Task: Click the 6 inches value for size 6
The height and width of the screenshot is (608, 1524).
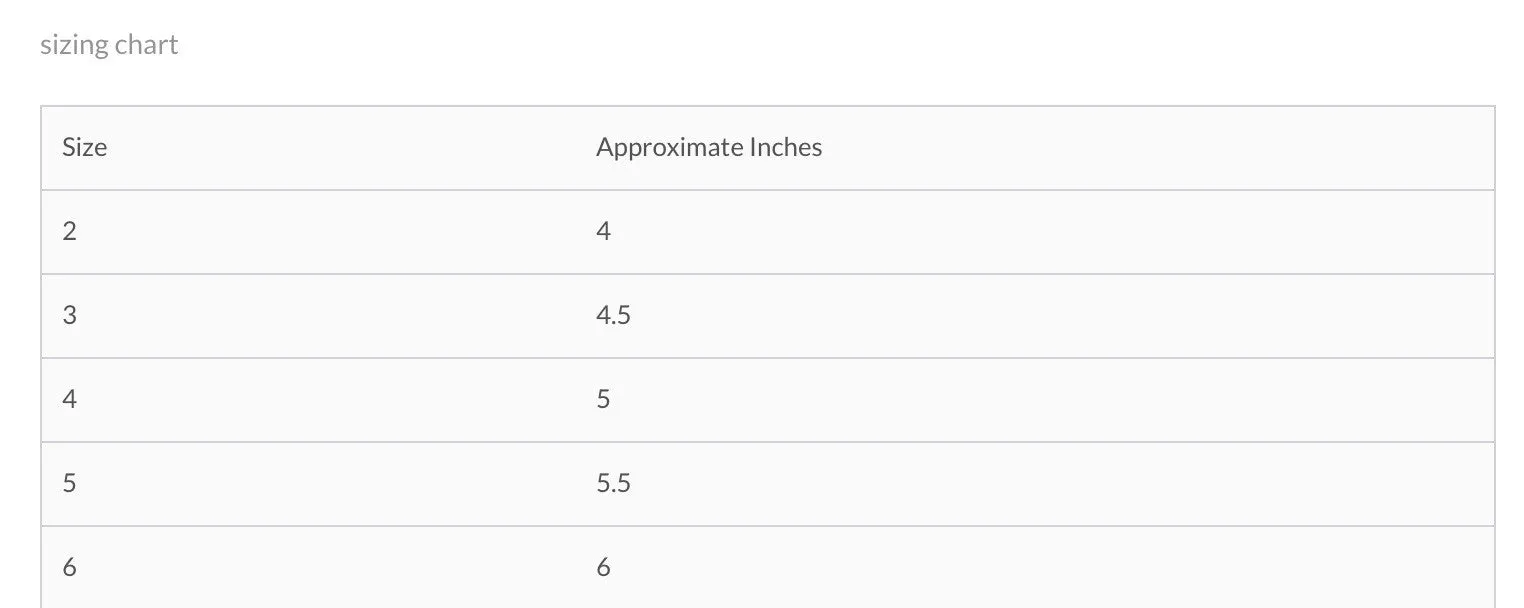Action: pyautogui.click(x=603, y=568)
